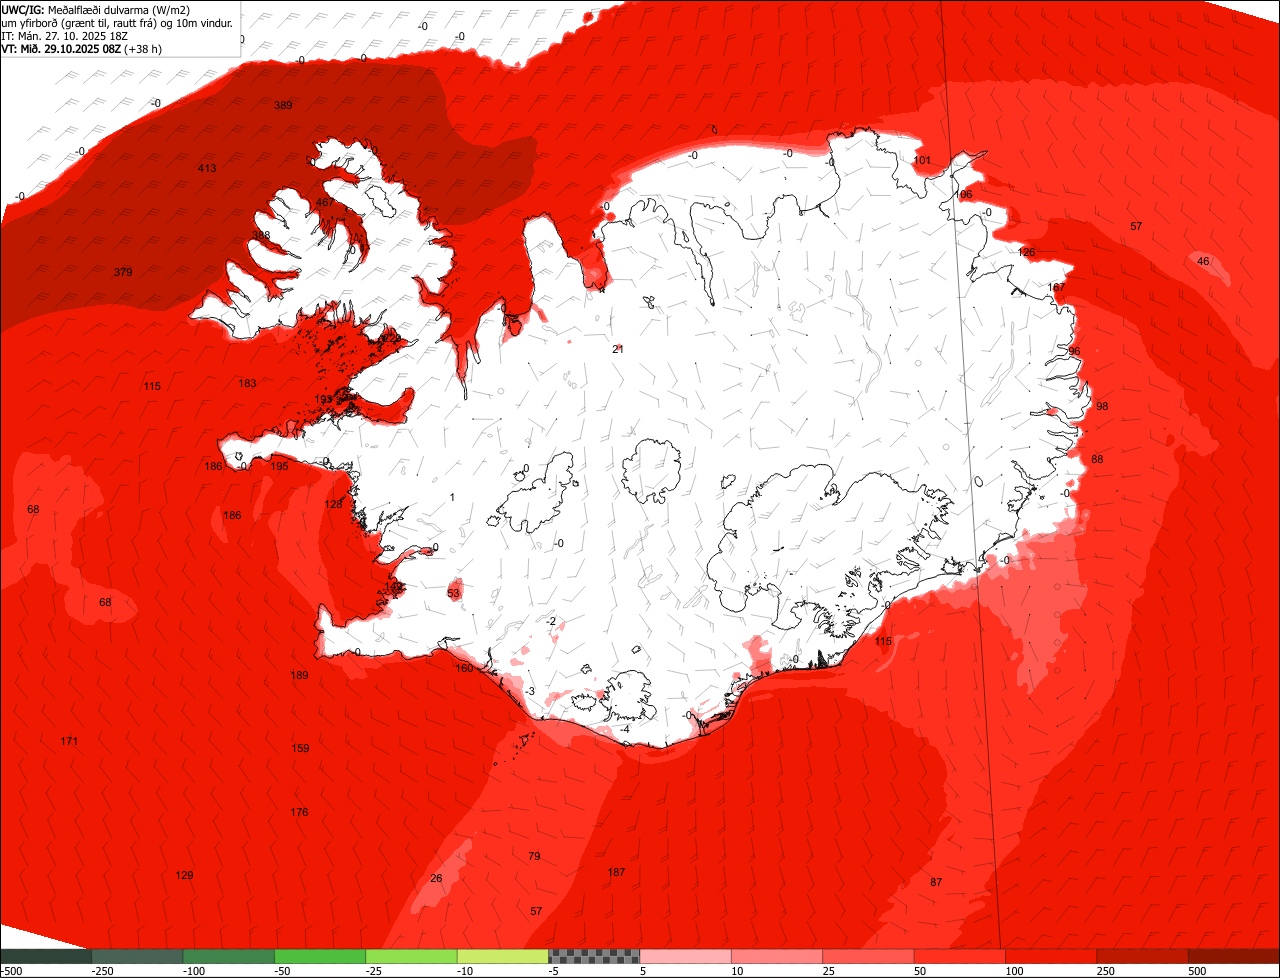Image resolution: width=1280 pixels, height=978 pixels.
Task: Click the 87 flux value
Action: click(936, 882)
